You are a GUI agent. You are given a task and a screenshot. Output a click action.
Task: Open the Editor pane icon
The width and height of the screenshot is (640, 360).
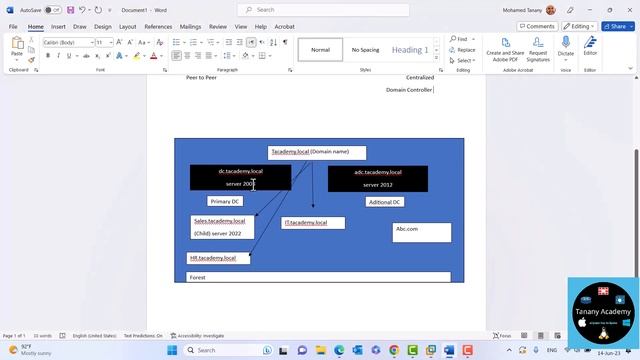590,45
